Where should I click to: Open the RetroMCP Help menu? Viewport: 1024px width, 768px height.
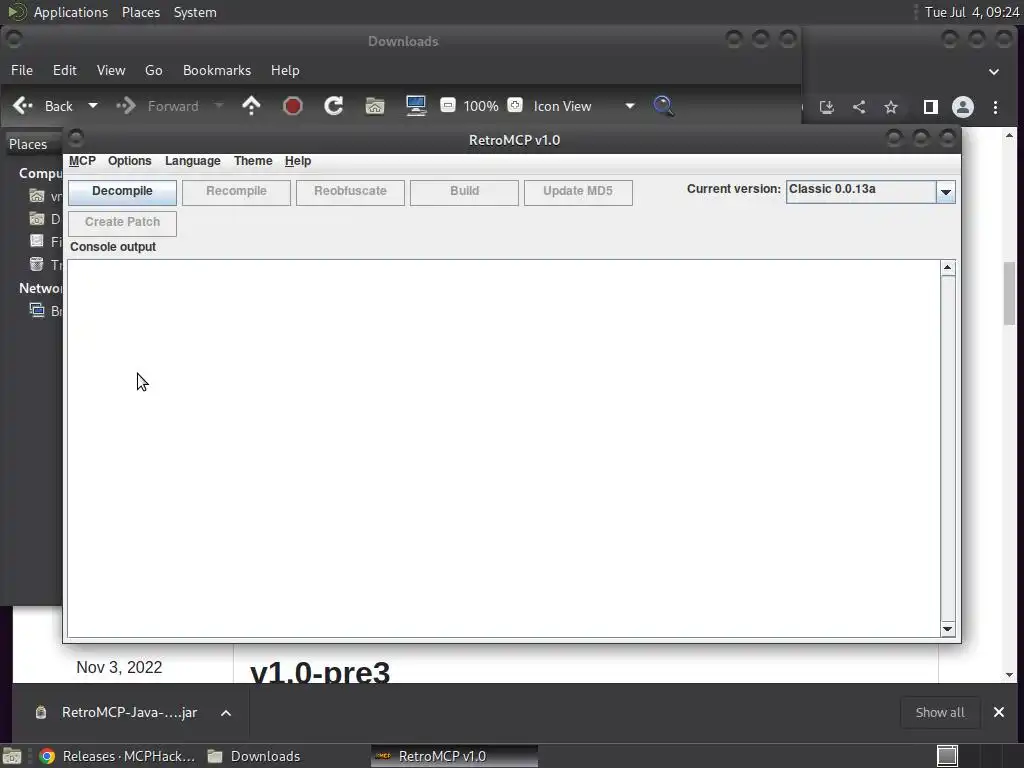298,161
